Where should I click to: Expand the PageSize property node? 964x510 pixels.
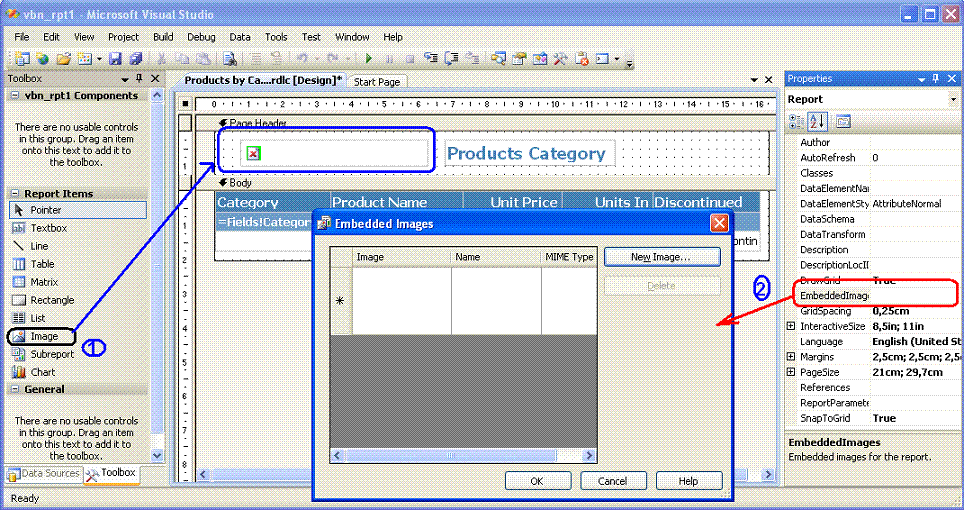pos(792,372)
